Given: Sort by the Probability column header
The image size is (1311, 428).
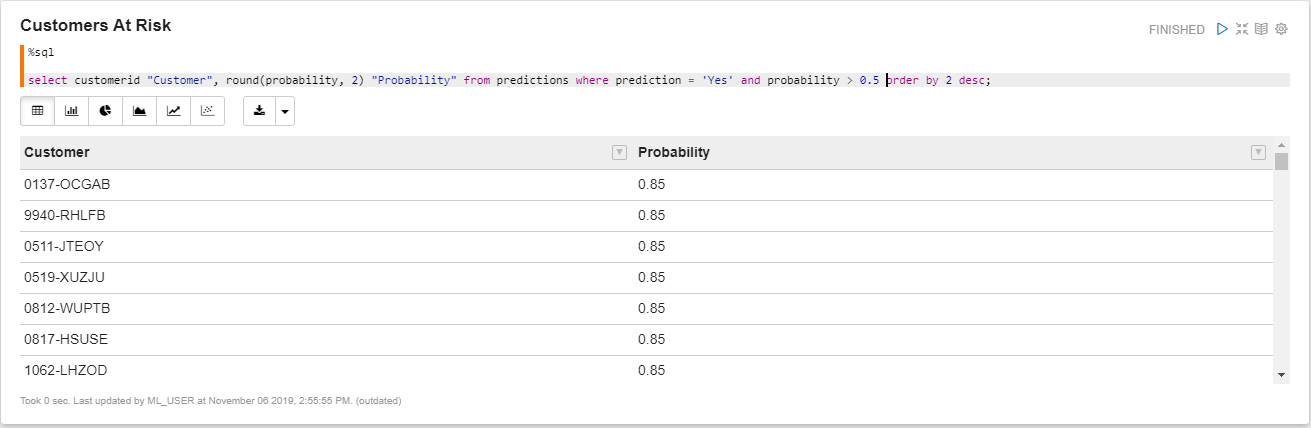Looking at the screenshot, I should coord(674,152).
